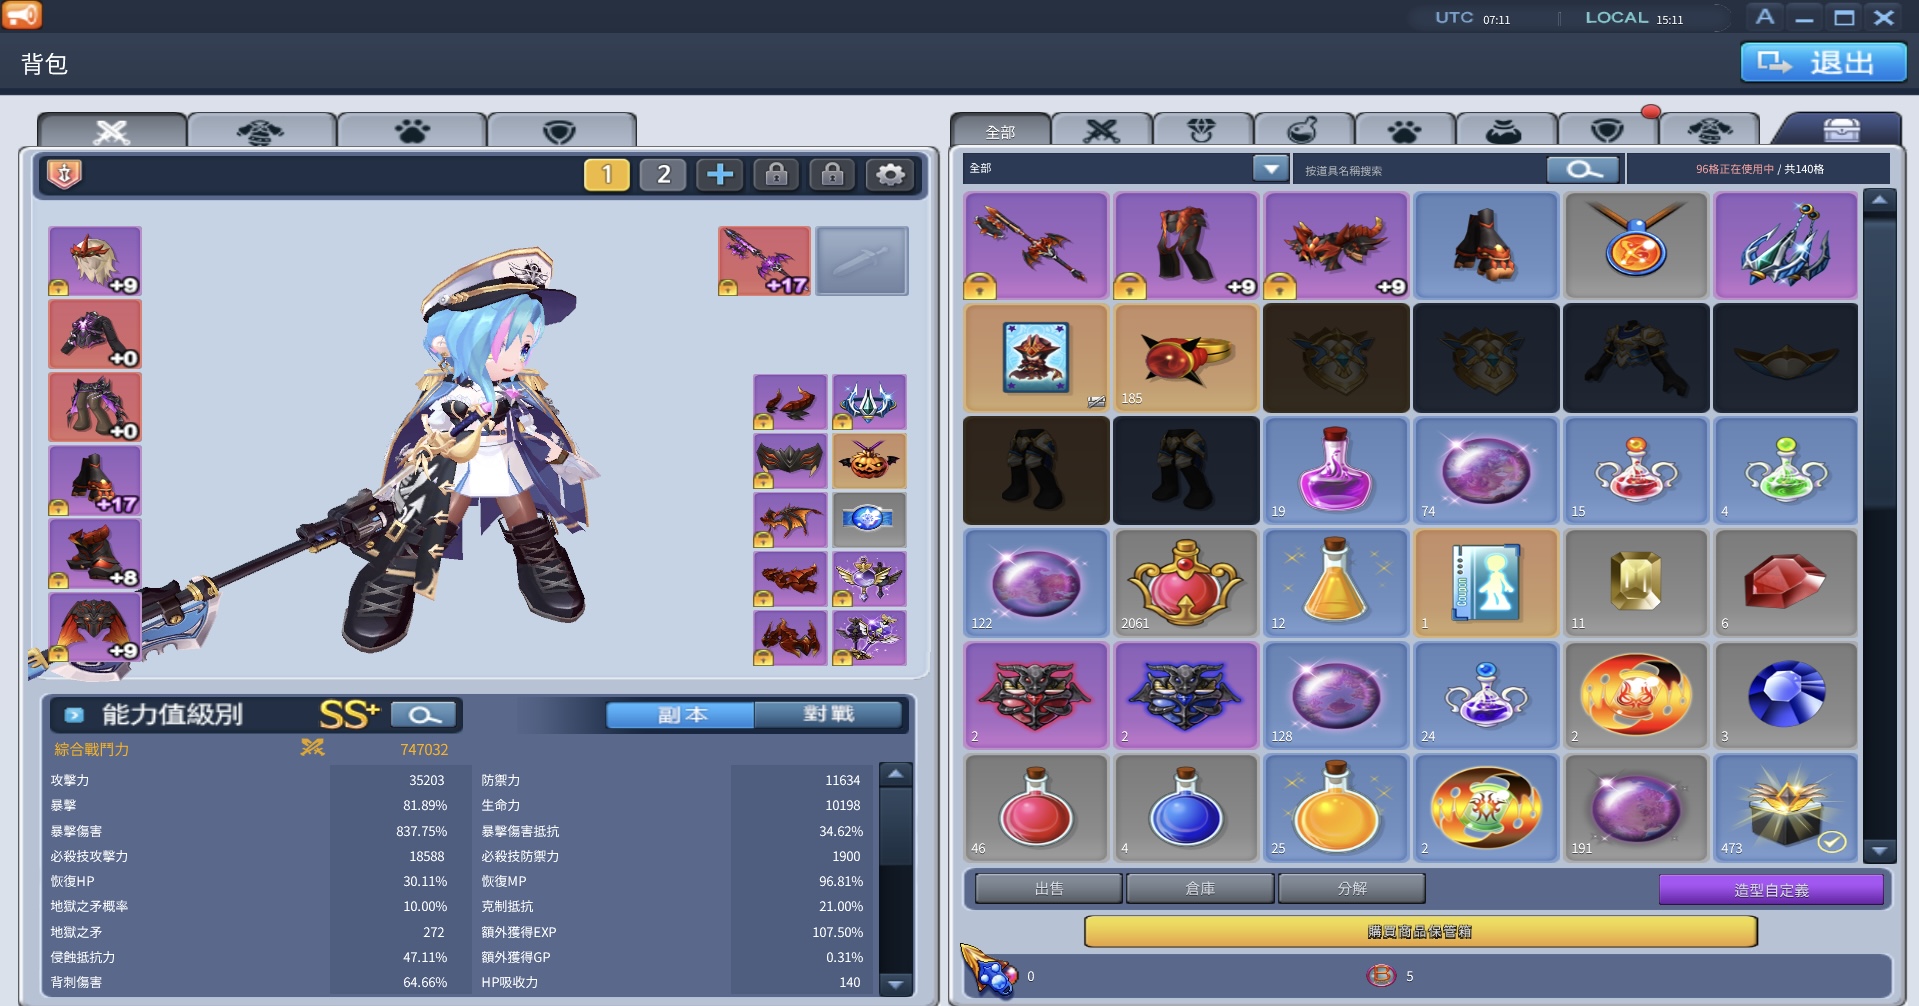Click the inventory scroll-up arrow
The image size is (1919, 1006).
point(1880,201)
